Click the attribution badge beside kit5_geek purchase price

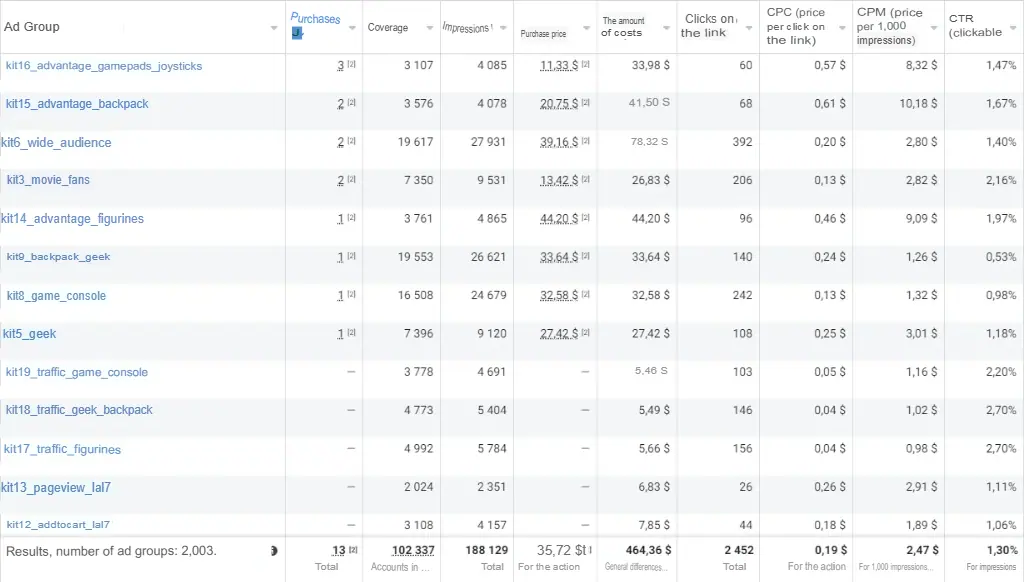[x=586, y=334]
